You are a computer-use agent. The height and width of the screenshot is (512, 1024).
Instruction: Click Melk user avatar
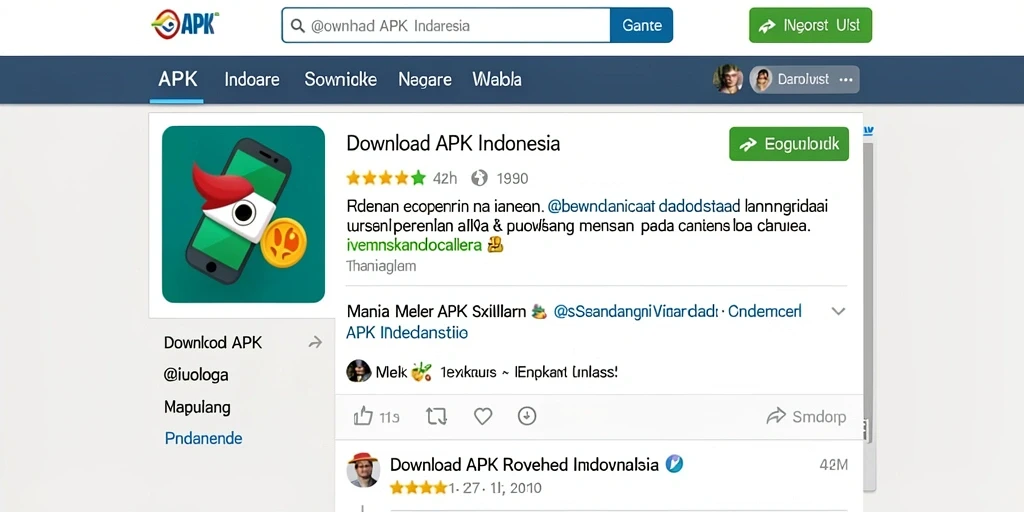click(x=359, y=371)
